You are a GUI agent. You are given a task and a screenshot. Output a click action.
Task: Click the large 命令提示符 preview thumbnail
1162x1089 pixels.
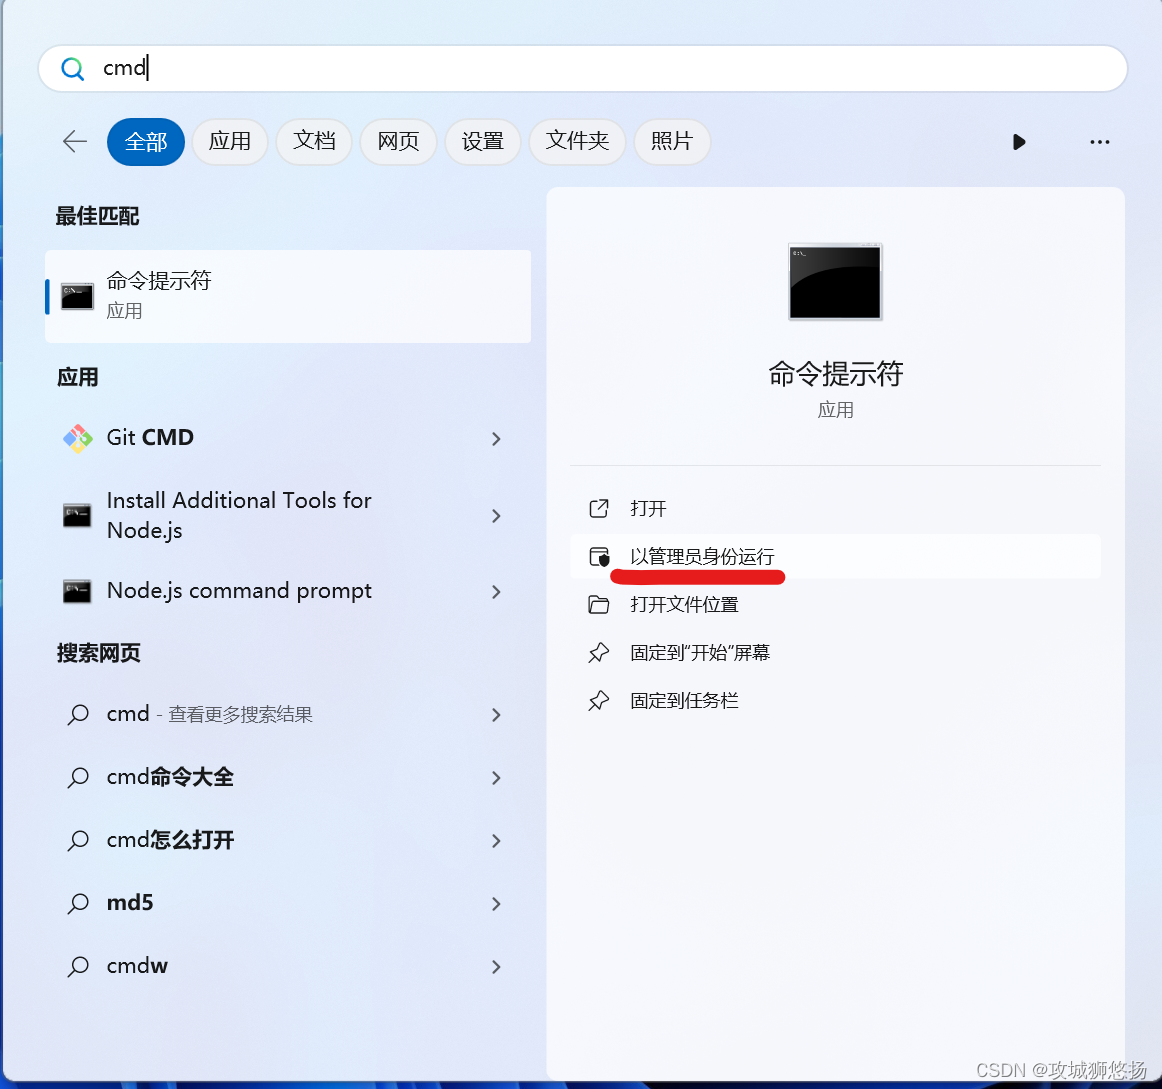click(x=835, y=282)
